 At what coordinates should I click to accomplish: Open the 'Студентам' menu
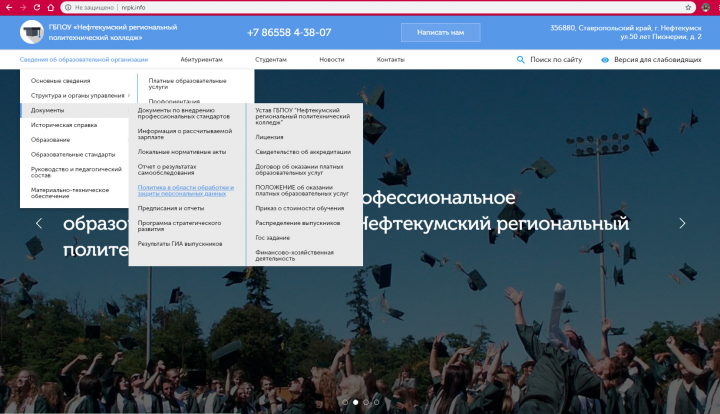pos(270,60)
